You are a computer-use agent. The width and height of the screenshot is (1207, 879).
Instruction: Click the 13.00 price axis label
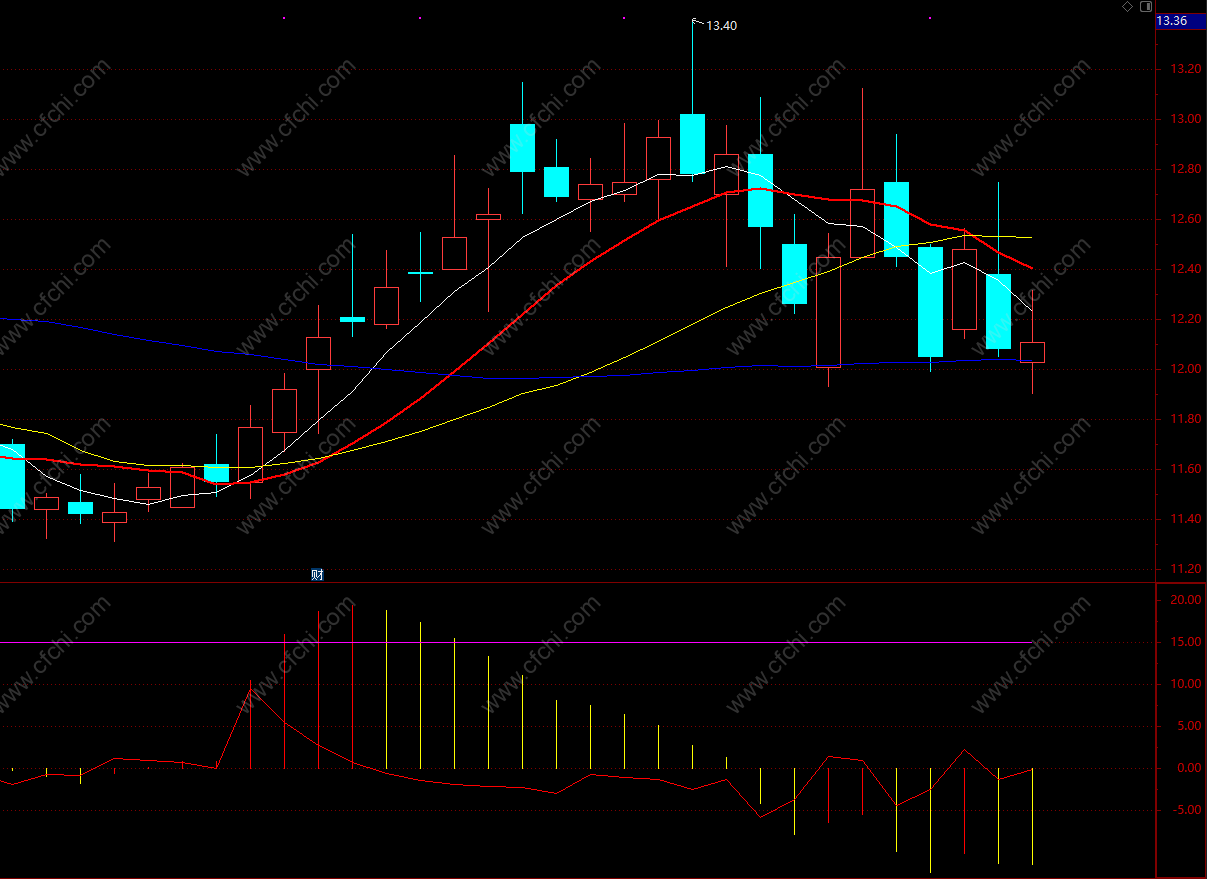[x=1187, y=119]
